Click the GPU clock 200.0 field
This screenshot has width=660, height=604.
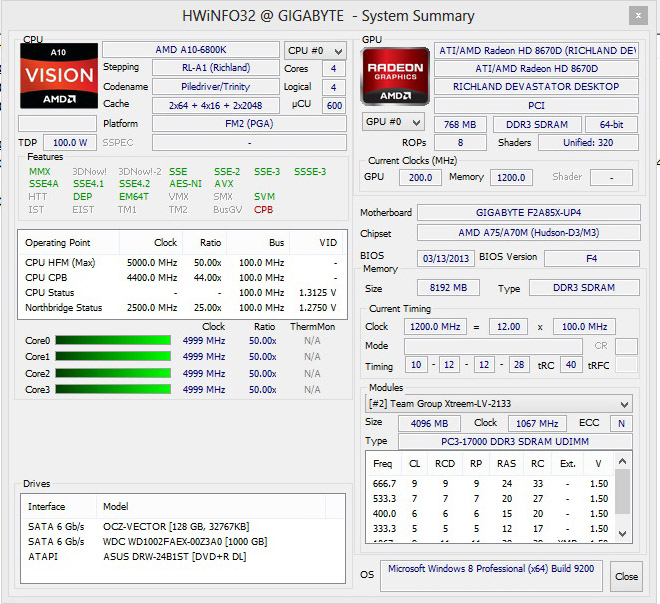(x=420, y=178)
